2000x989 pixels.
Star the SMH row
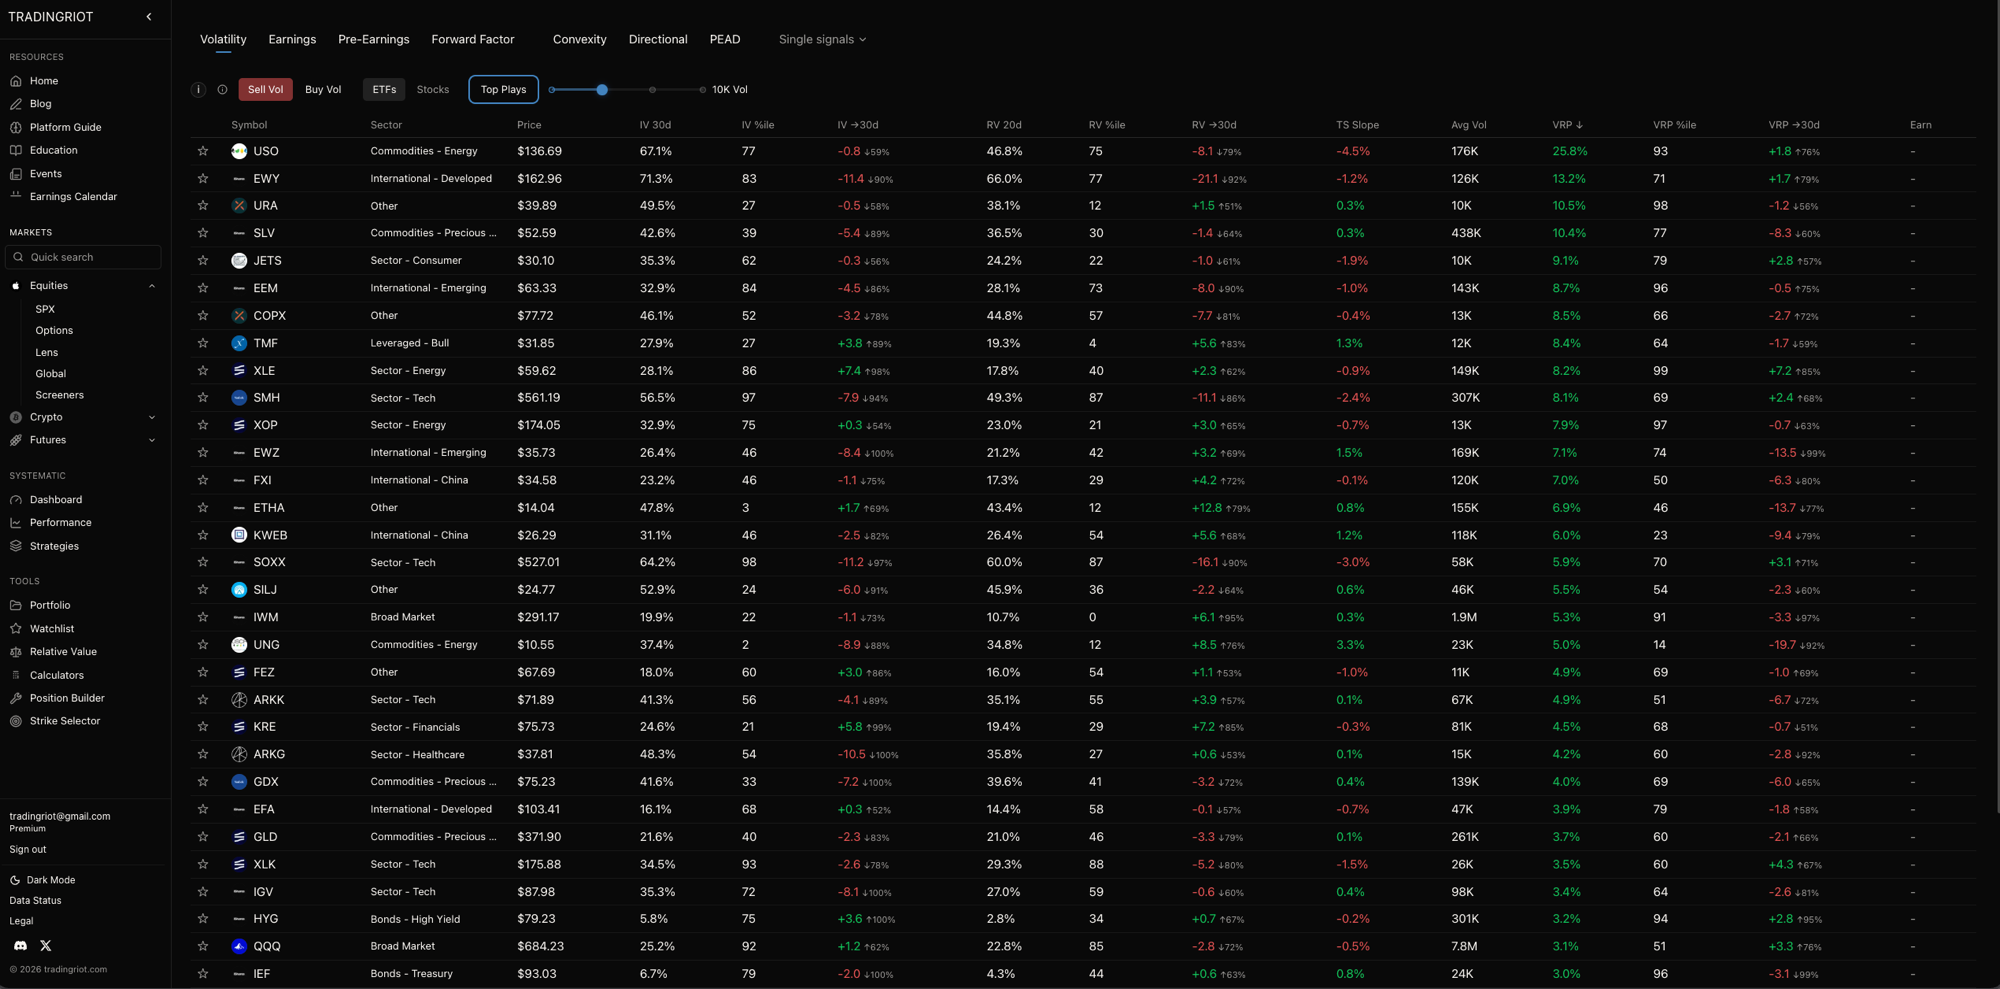click(203, 398)
